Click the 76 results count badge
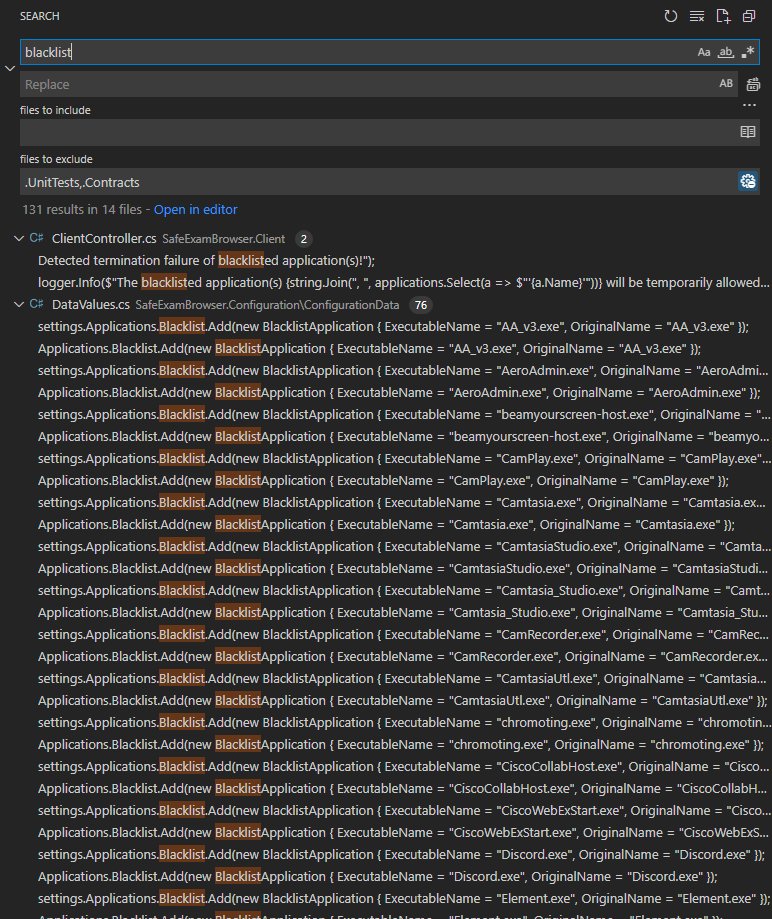 point(420,305)
